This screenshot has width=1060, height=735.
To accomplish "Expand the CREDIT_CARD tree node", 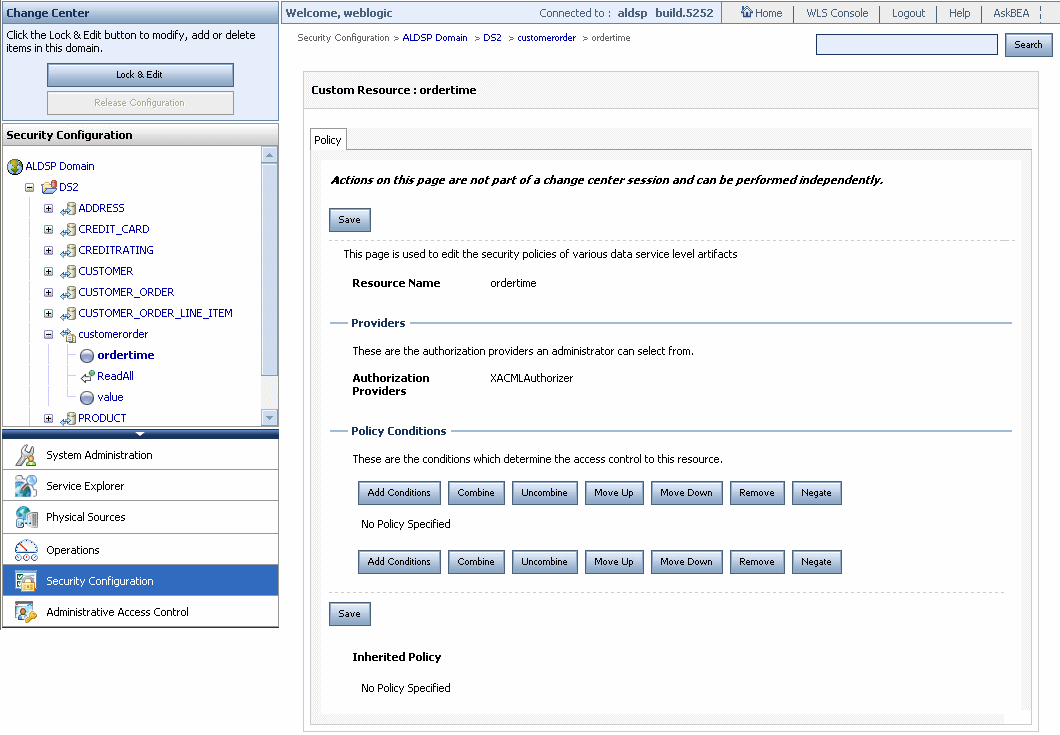I will tap(49, 229).
